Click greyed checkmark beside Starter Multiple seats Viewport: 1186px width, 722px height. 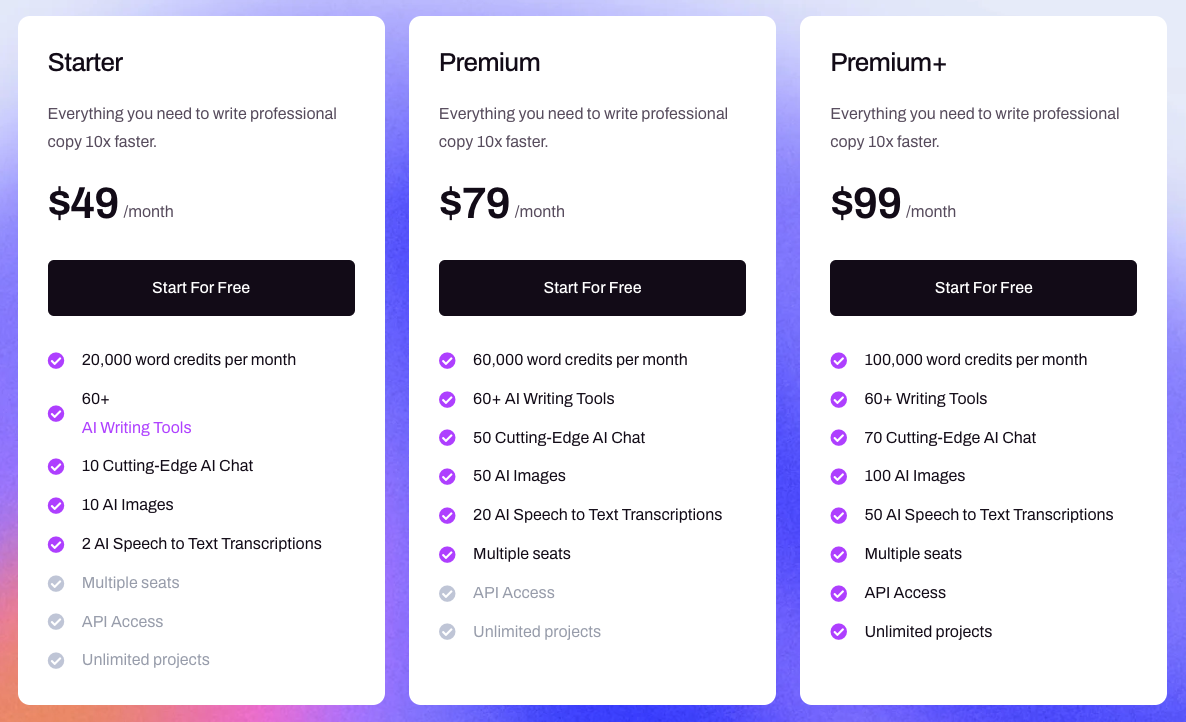57,583
